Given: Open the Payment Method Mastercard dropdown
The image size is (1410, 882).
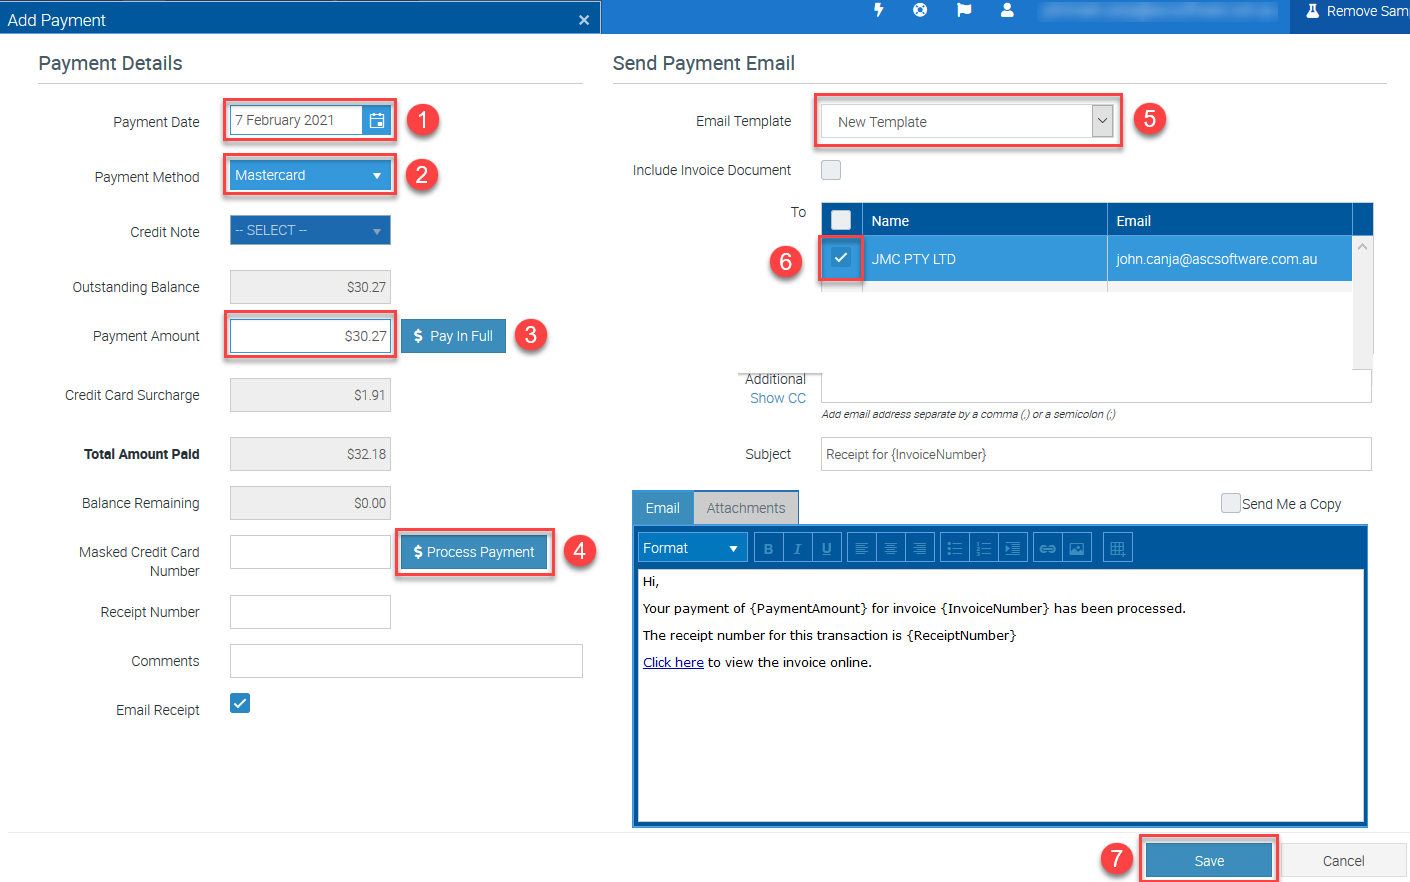Looking at the screenshot, I should 309,176.
